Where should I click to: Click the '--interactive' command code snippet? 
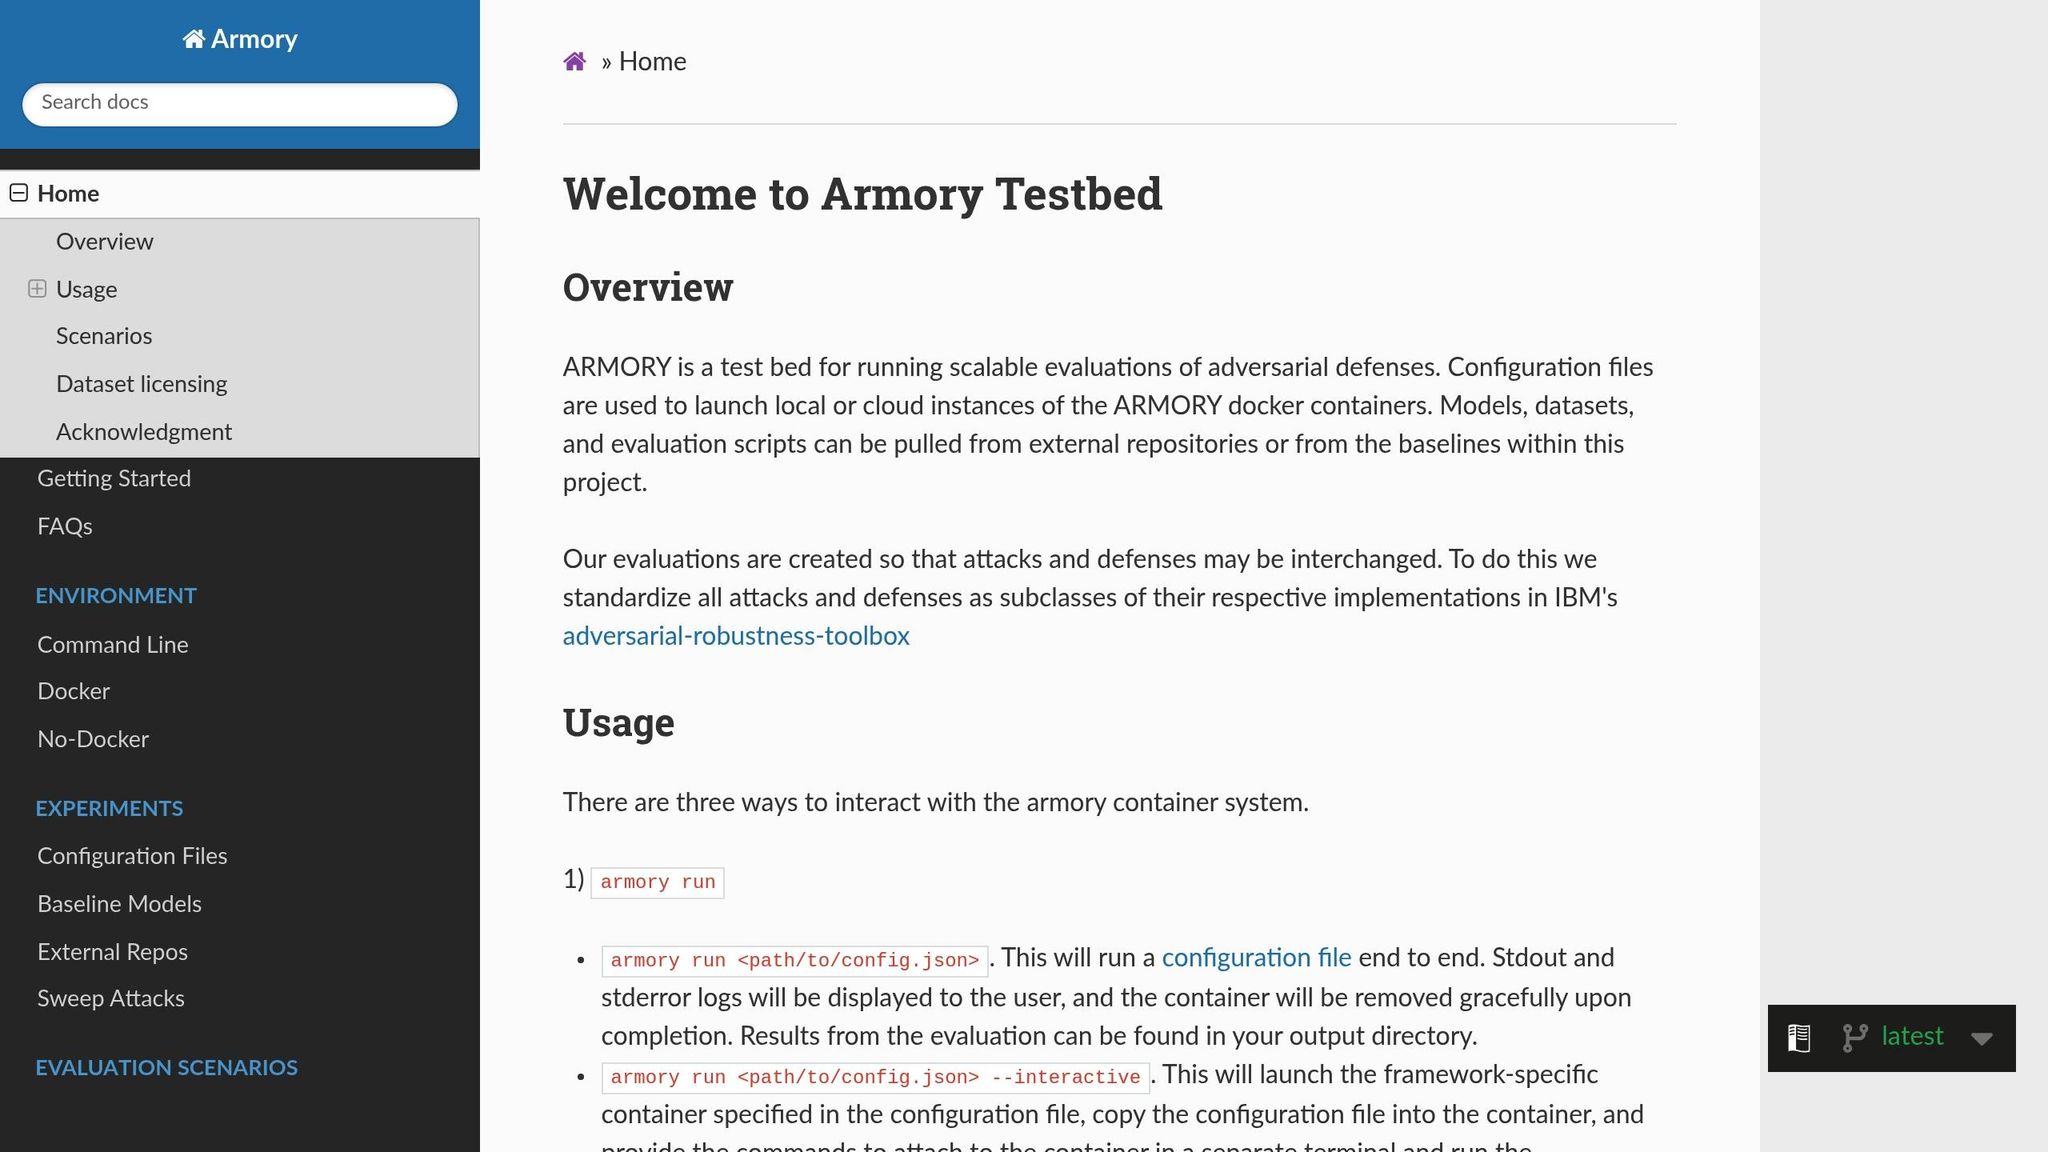pos(875,1078)
